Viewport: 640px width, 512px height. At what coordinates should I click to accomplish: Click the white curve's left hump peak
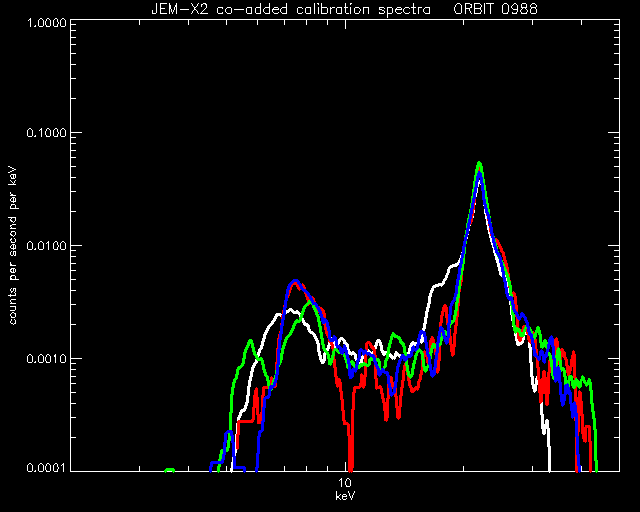coord(291,311)
